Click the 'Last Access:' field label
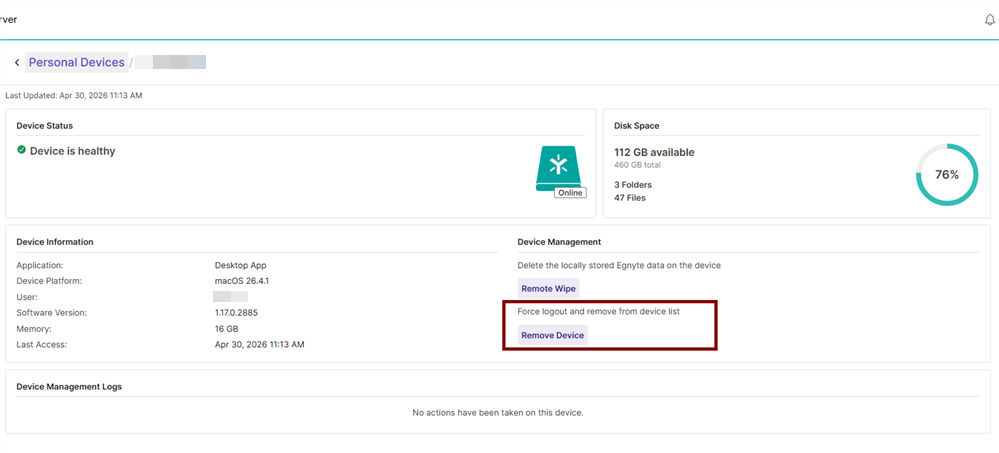The image size is (999, 453). click(41, 345)
